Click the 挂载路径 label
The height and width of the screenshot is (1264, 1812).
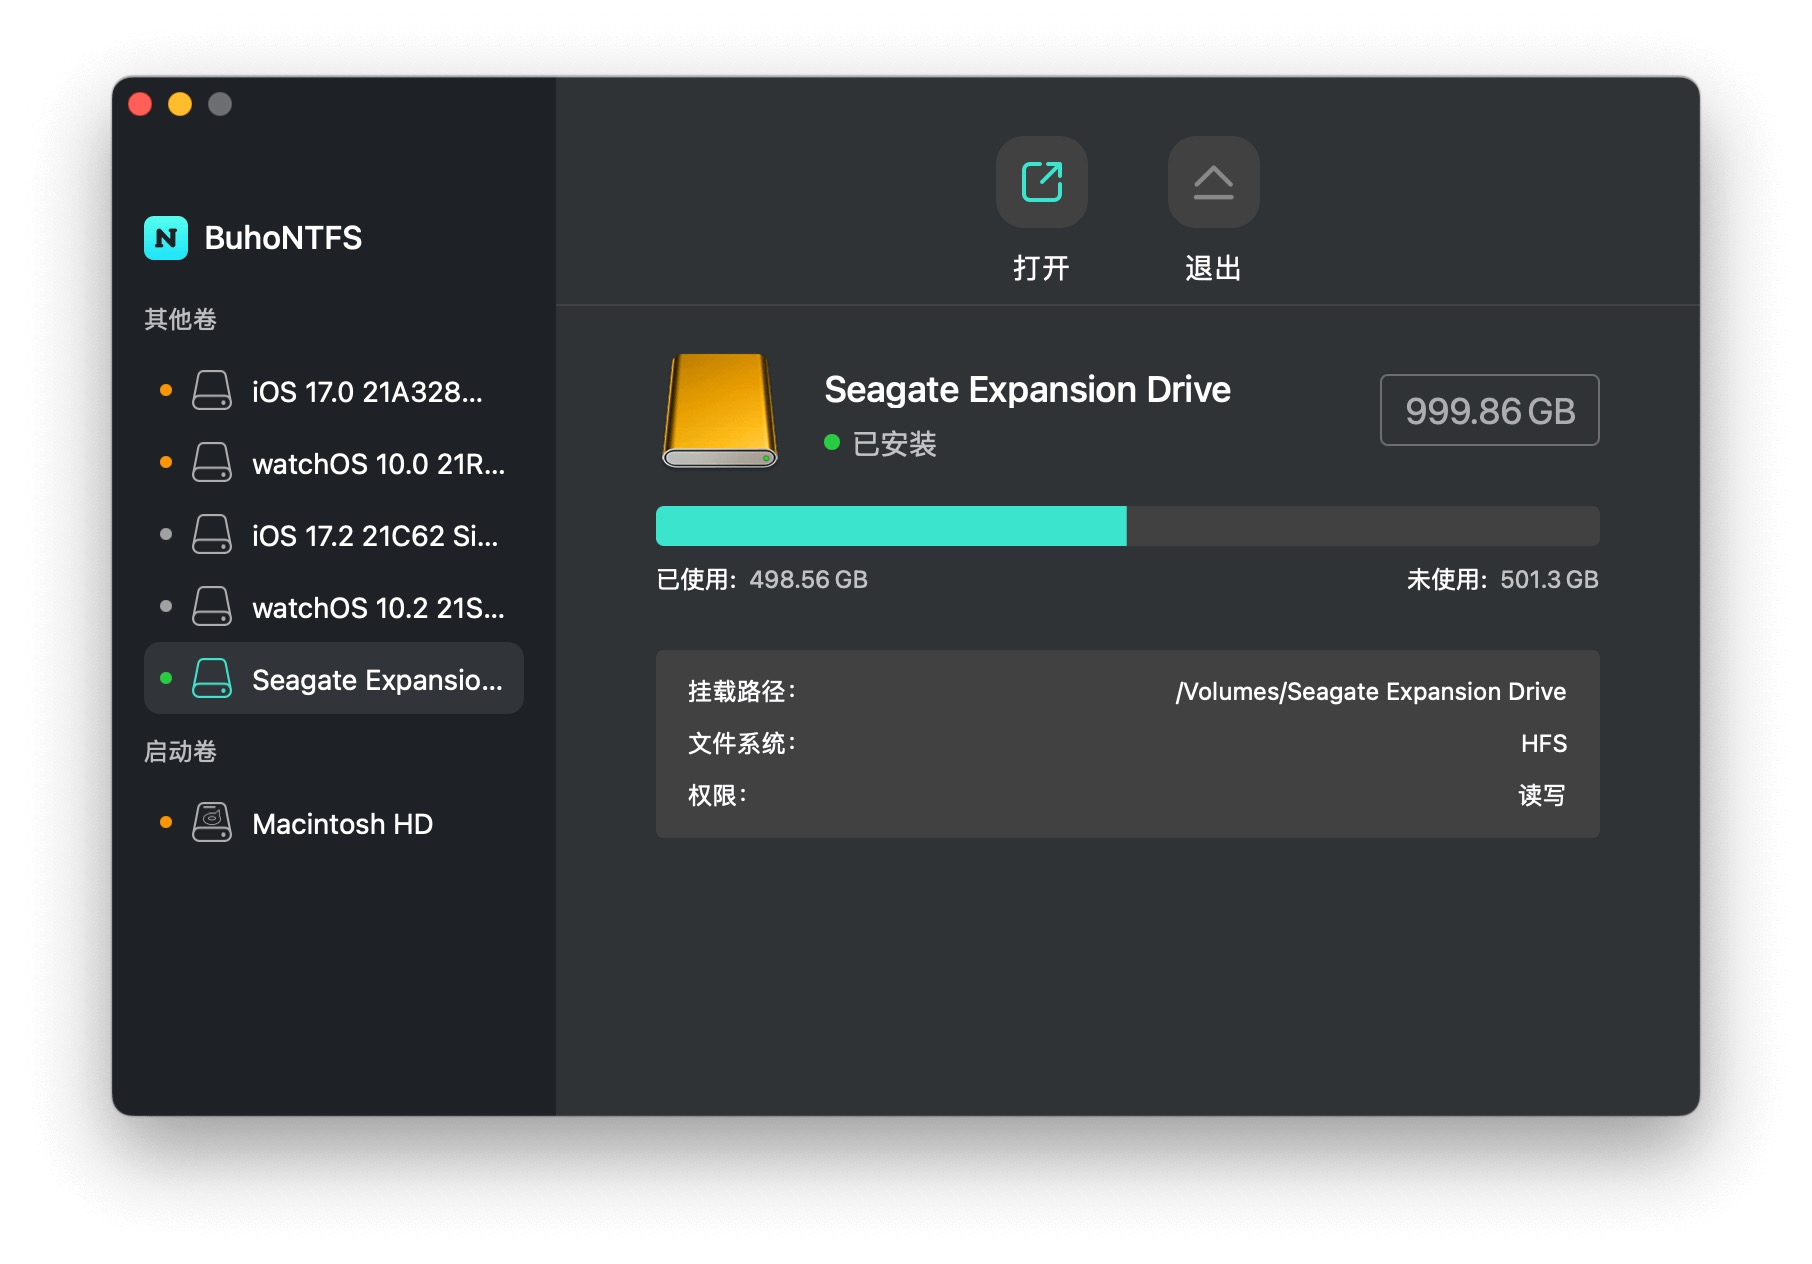coord(741,692)
